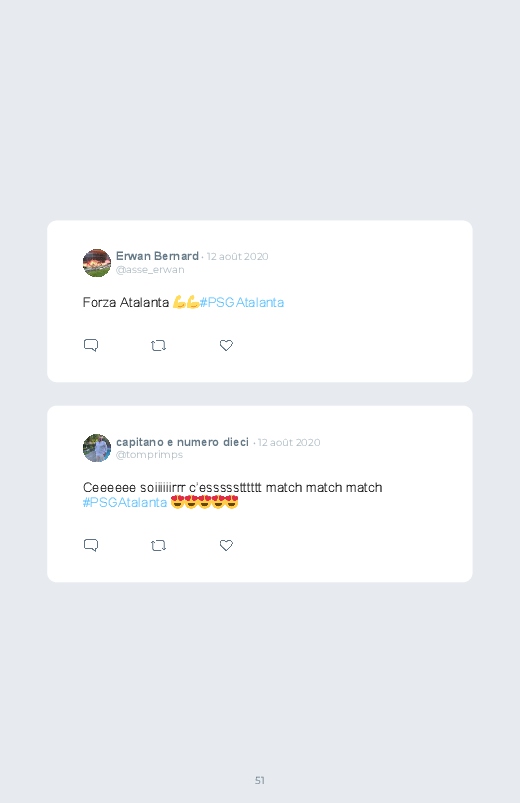Retweet the 'Ceeeeee soiiiiiirrr' tweet

pyautogui.click(x=158, y=545)
